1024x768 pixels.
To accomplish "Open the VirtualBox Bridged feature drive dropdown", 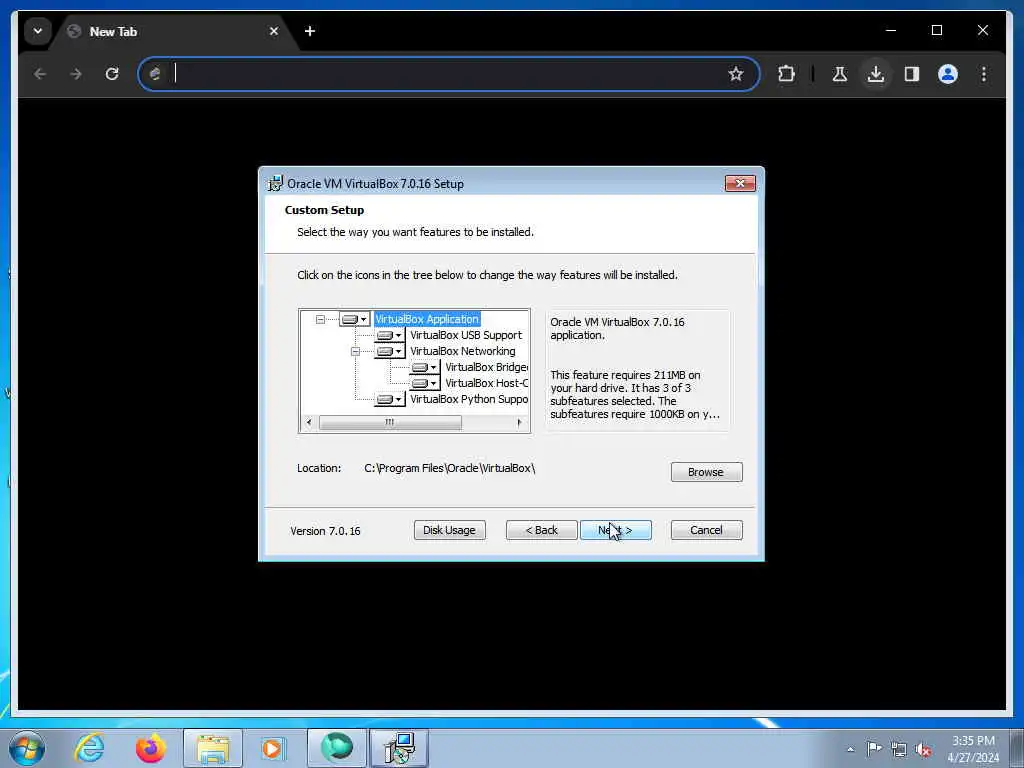I will [424, 367].
